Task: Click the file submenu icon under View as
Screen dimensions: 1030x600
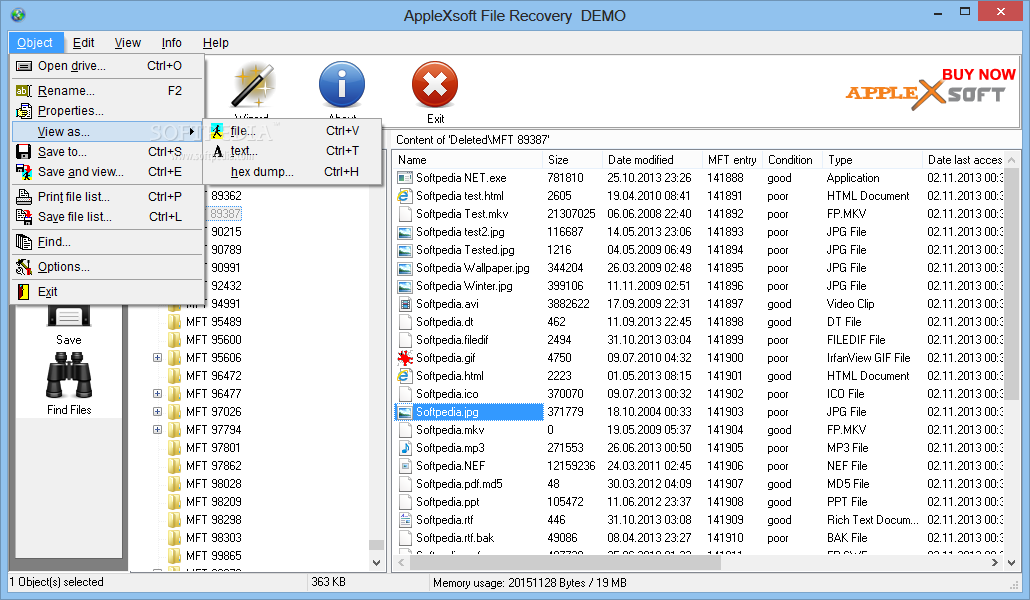Action: click(x=217, y=131)
